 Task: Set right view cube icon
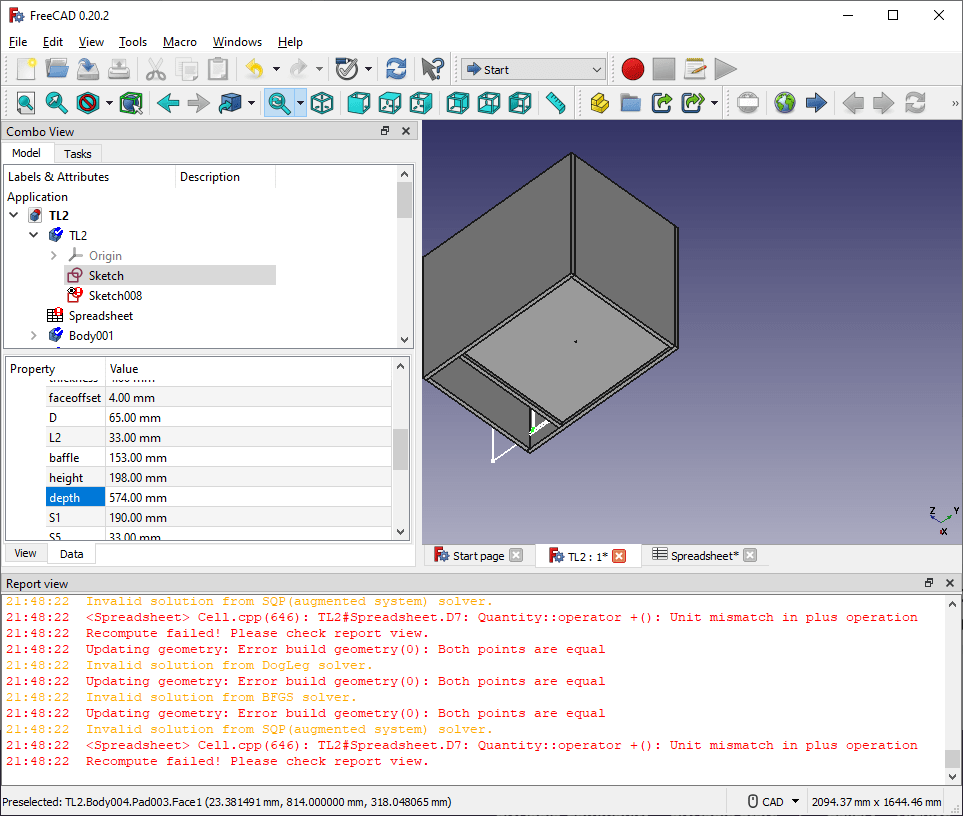click(421, 103)
